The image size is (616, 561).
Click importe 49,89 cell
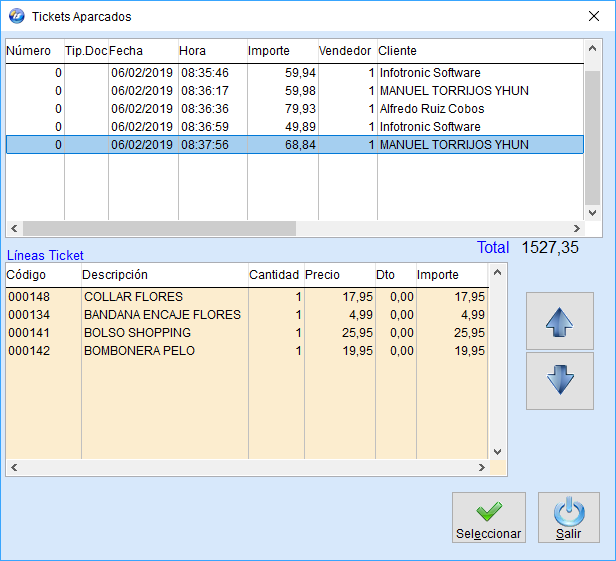[300, 127]
